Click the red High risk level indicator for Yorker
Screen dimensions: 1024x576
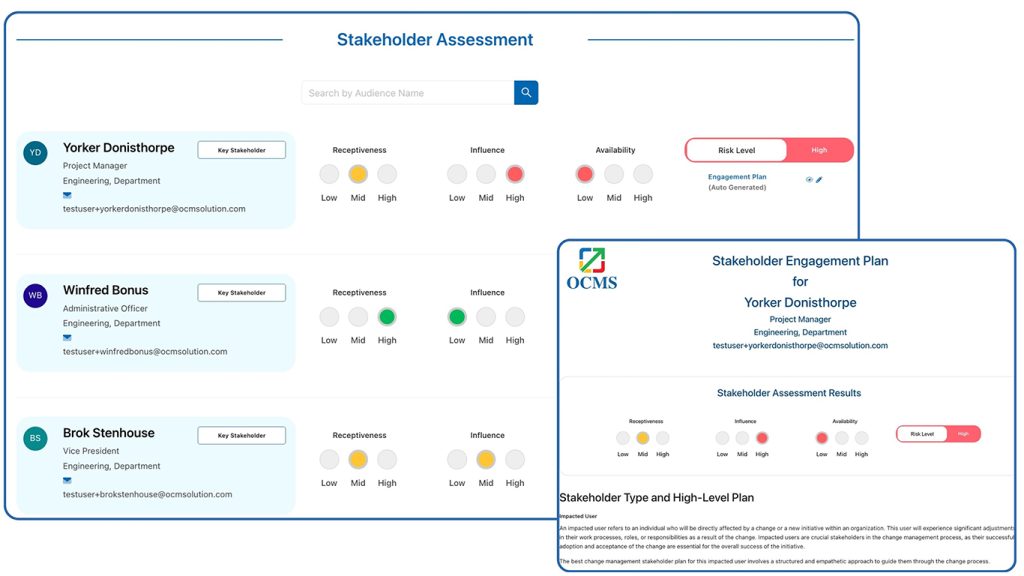coord(819,150)
